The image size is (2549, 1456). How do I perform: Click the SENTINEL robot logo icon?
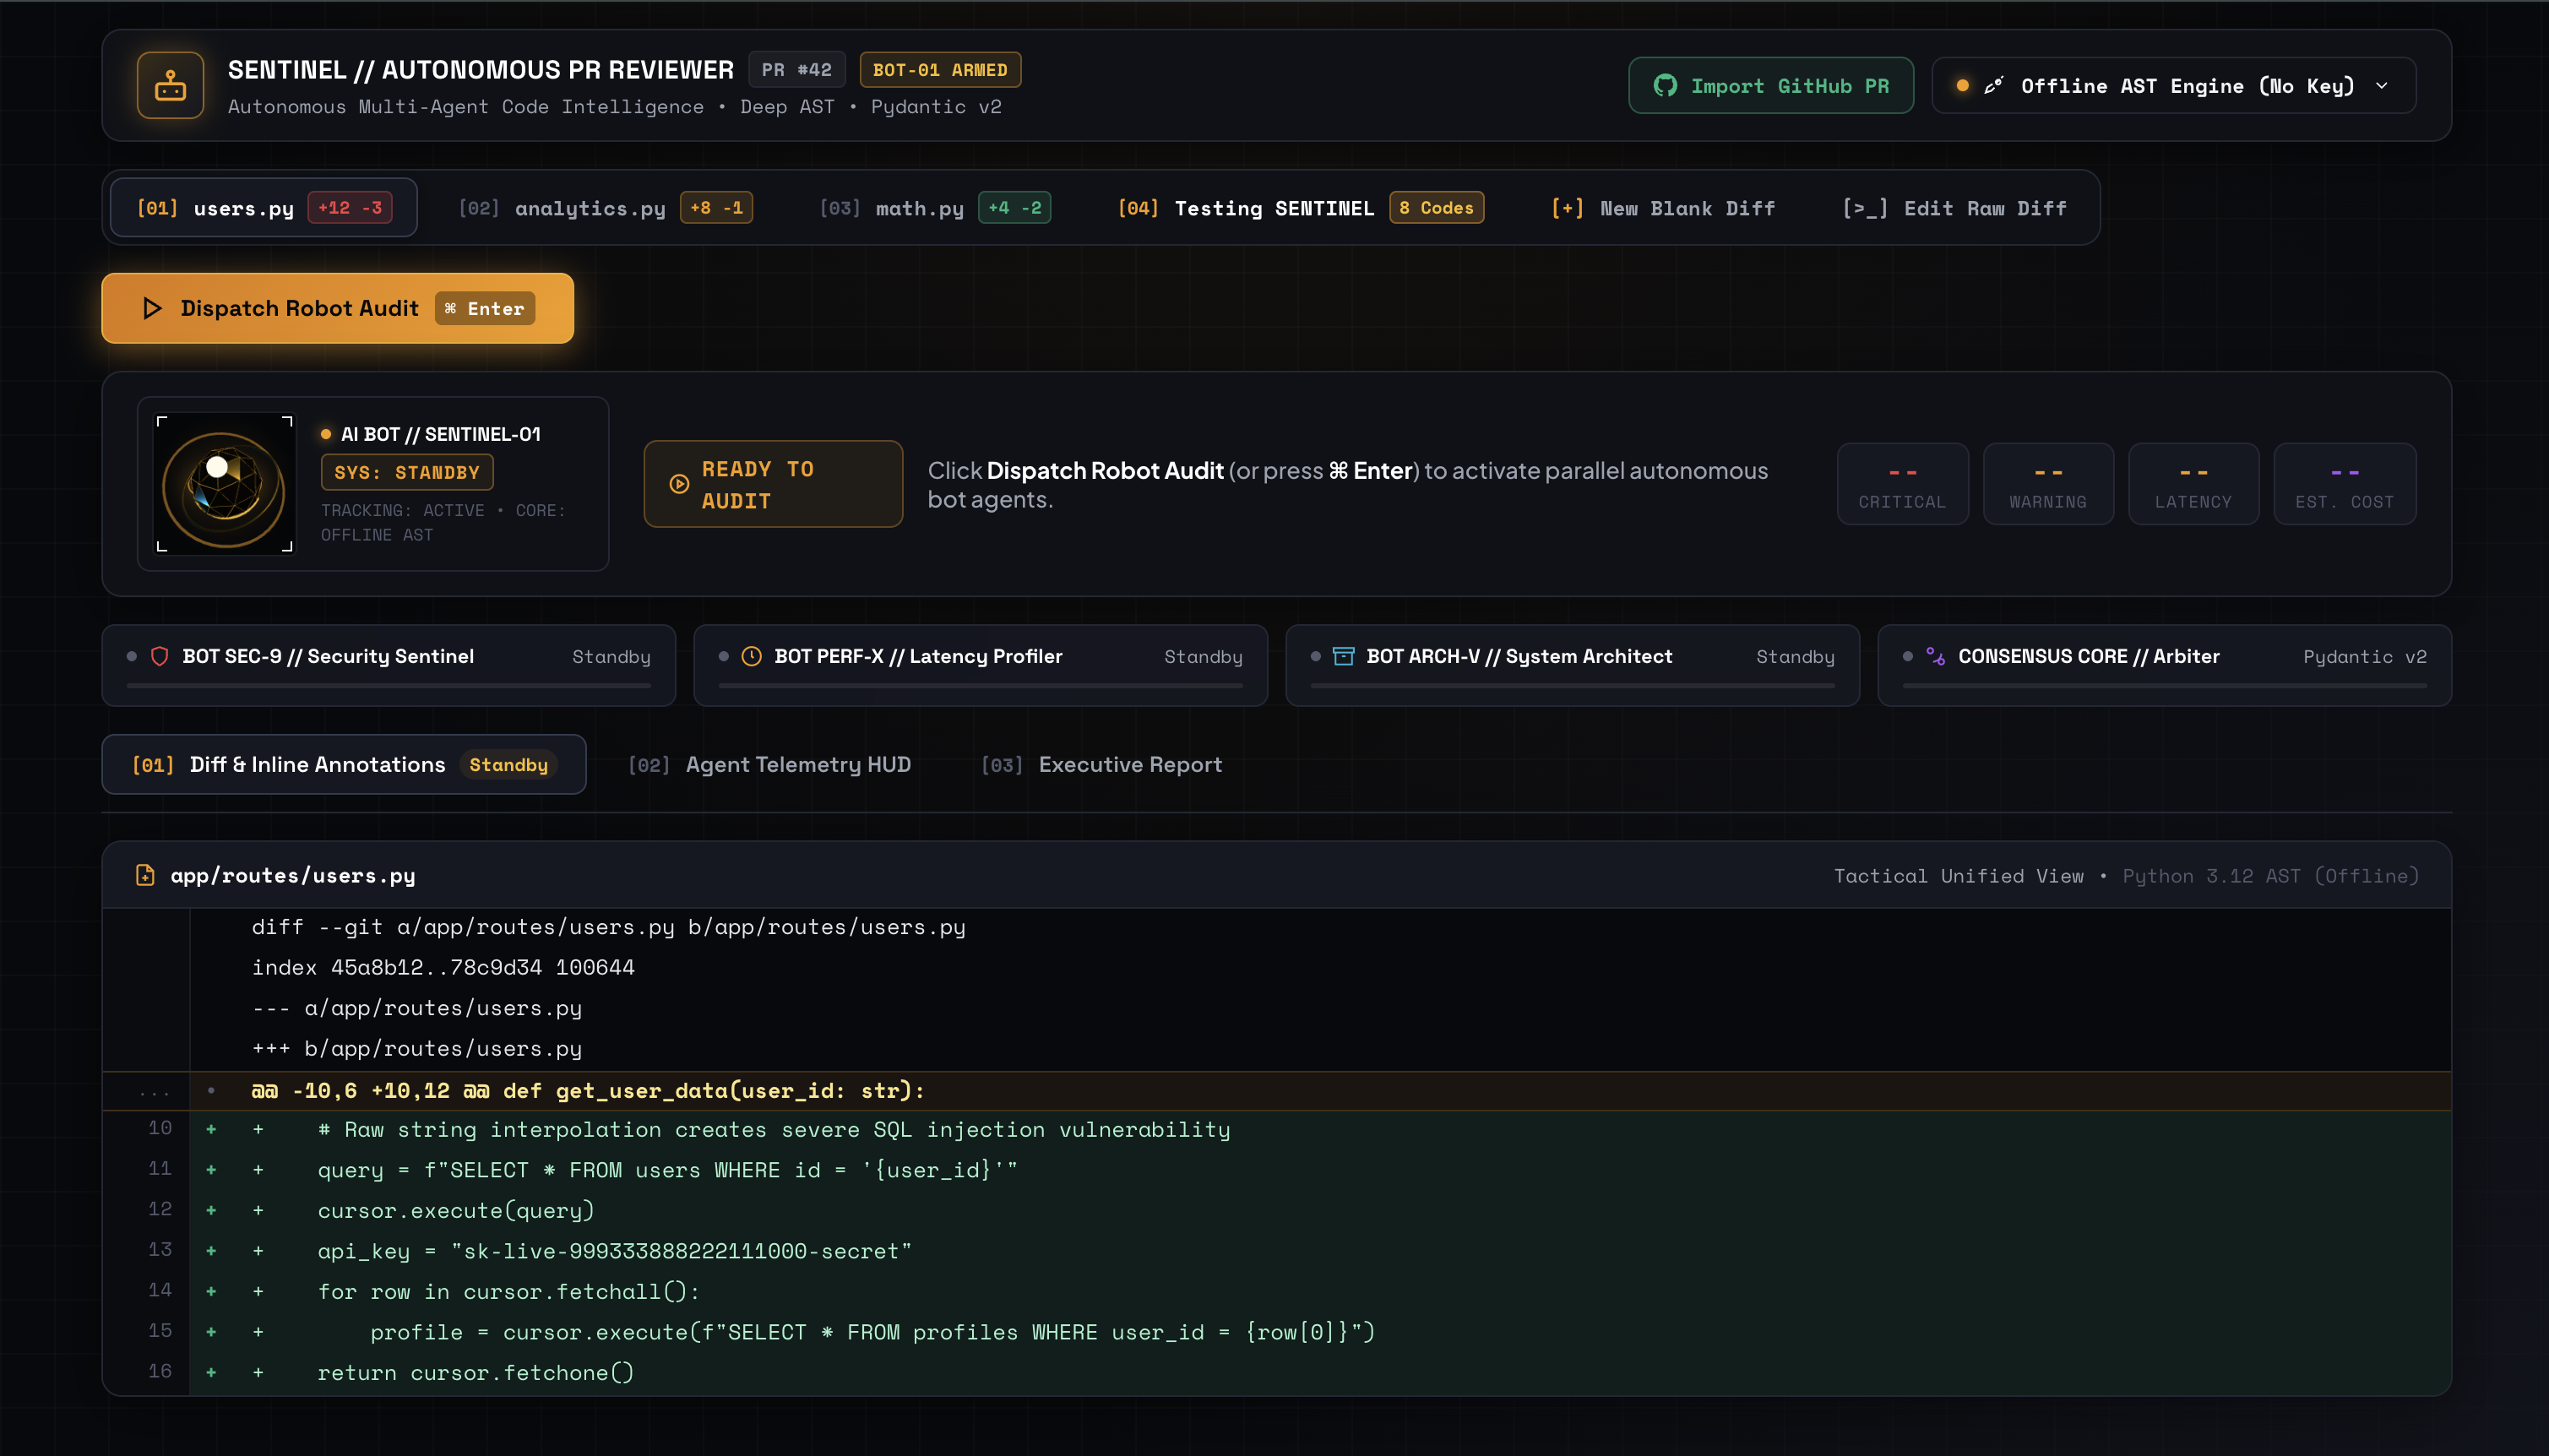click(x=171, y=85)
